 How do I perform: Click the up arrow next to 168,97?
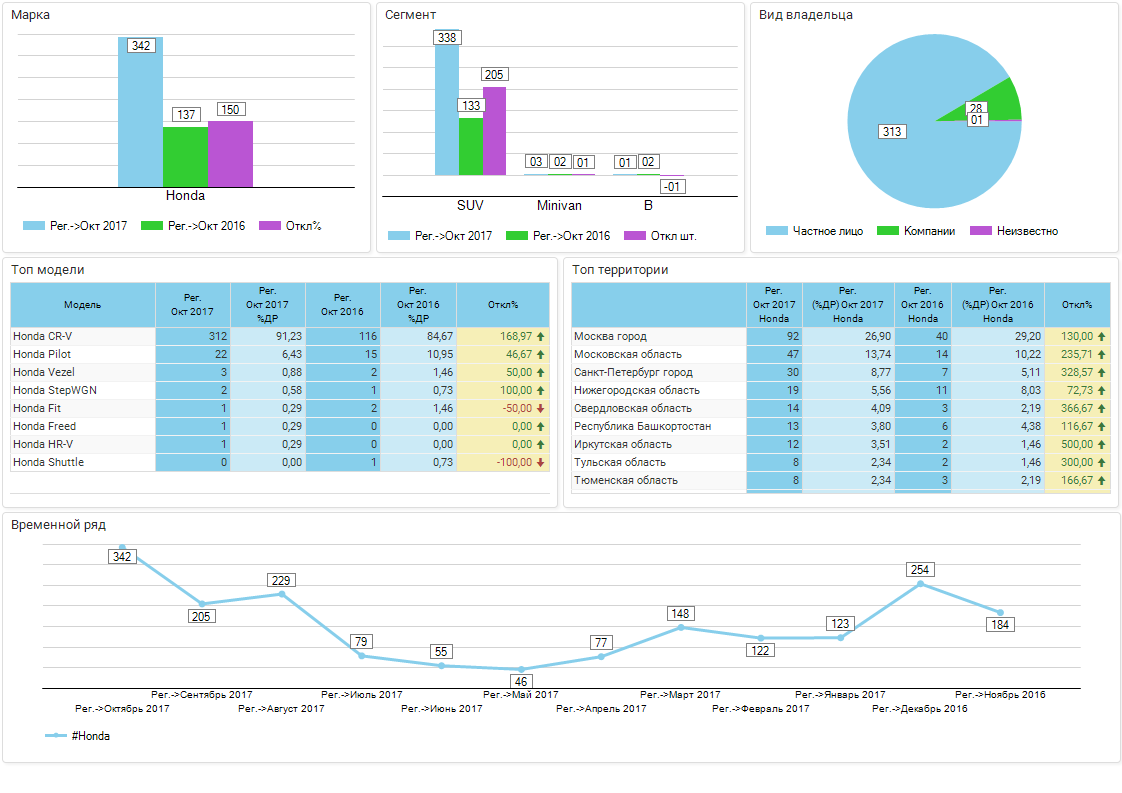pos(541,336)
